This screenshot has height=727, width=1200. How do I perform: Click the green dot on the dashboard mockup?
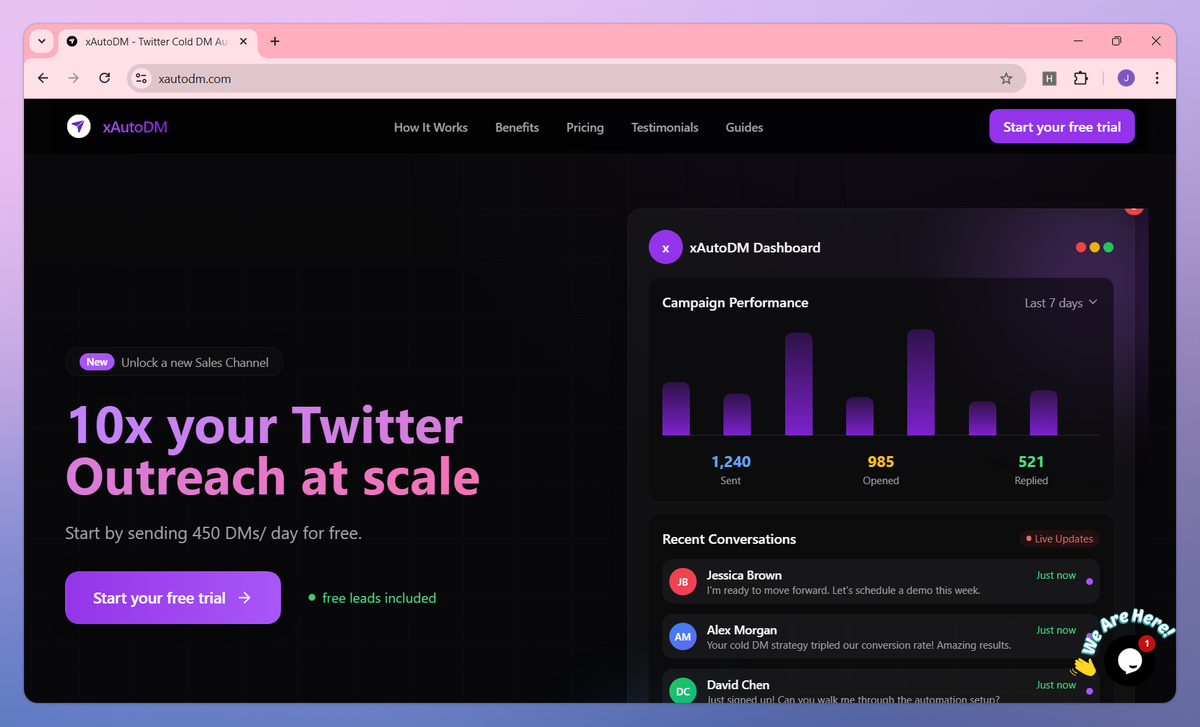click(1108, 247)
